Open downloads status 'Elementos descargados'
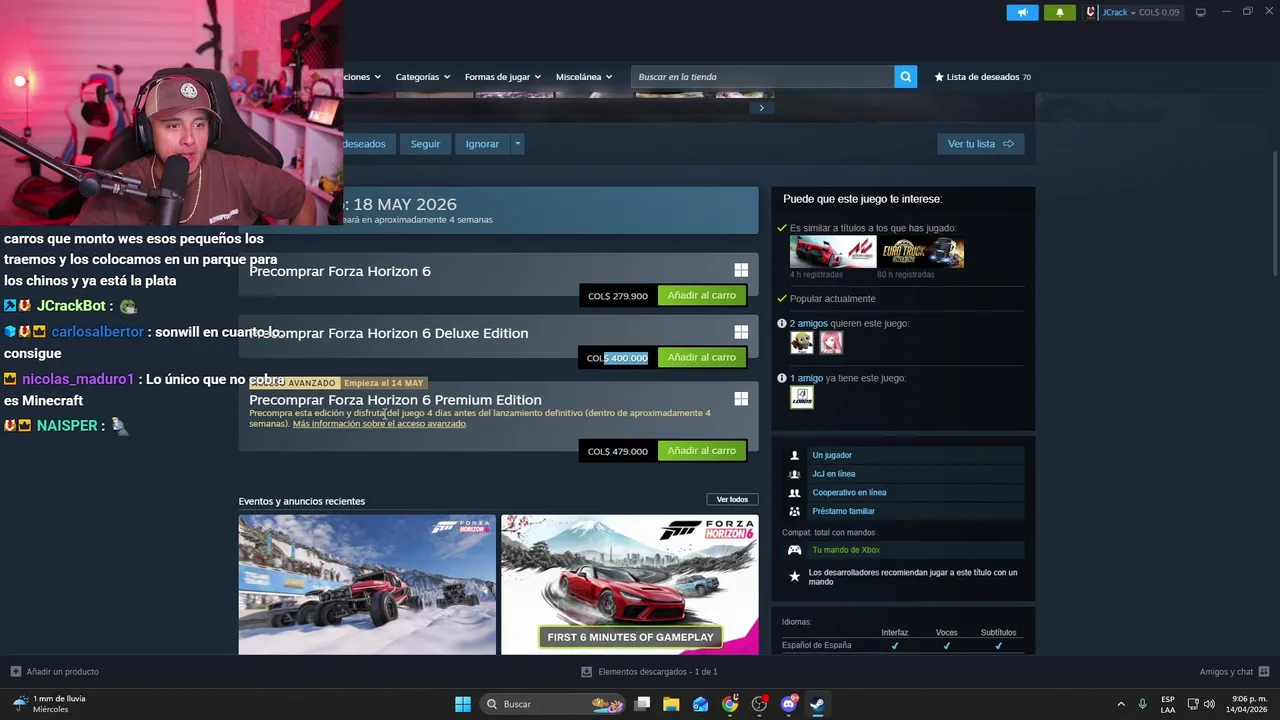The image size is (1280, 720). 649,672
